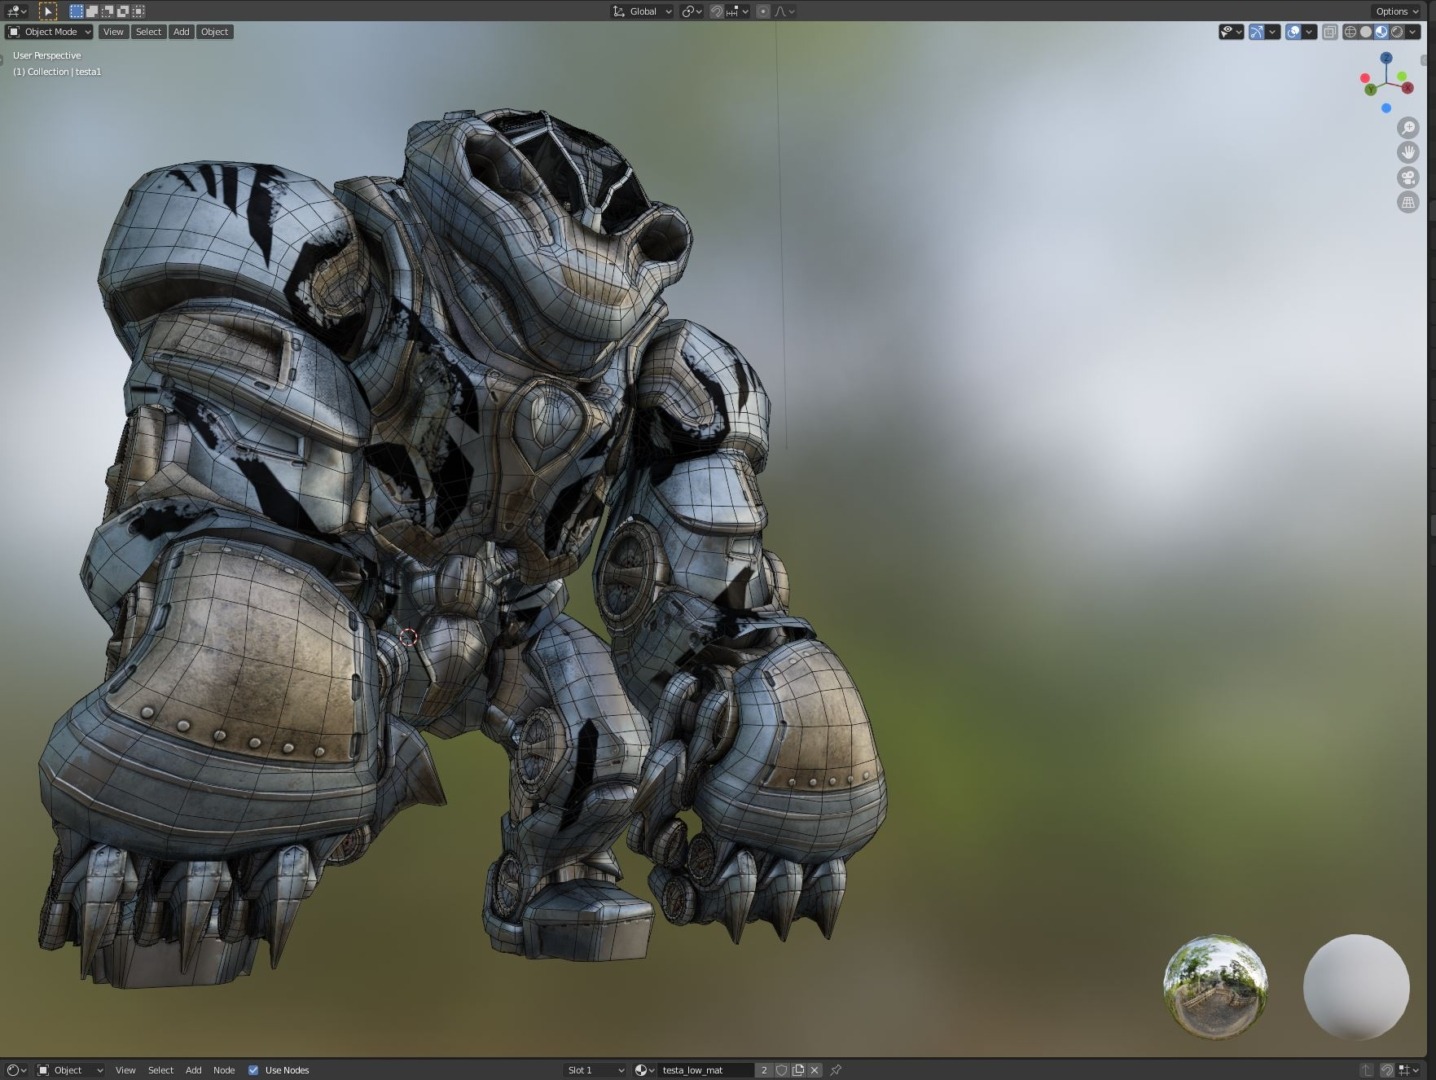Click the green Y axis on navigation gizmo
The height and width of the screenshot is (1080, 1436).
click(1371, 90)
